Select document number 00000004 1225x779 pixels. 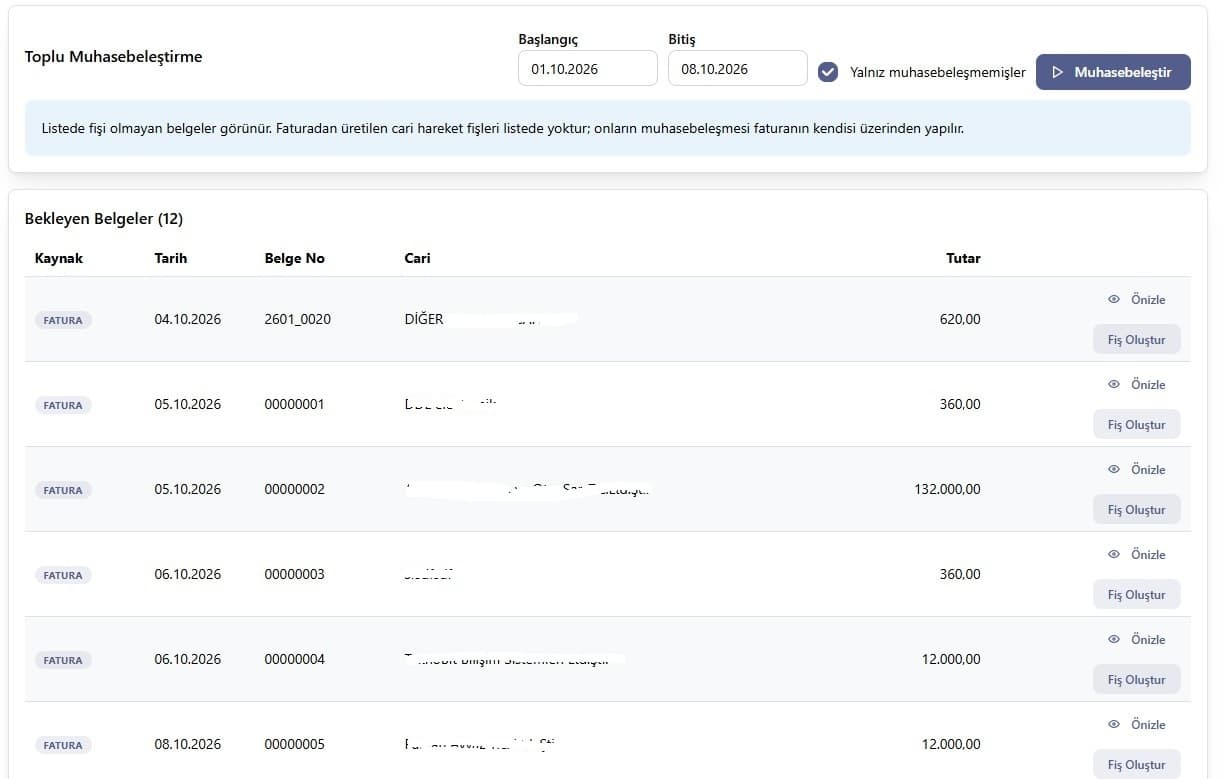[295, 659]
